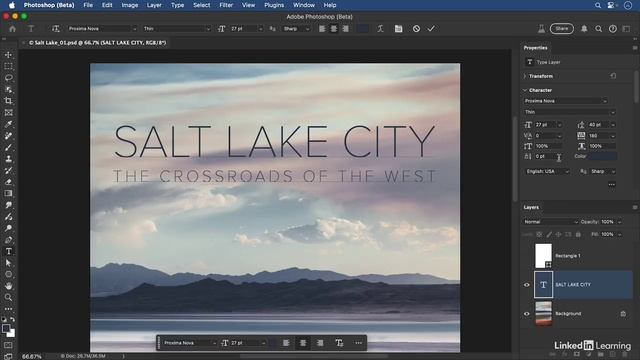This screenshot has width=640, height=360.
Task: Select the Zoom tool in toolbar
Action: (x=8, y=297)
